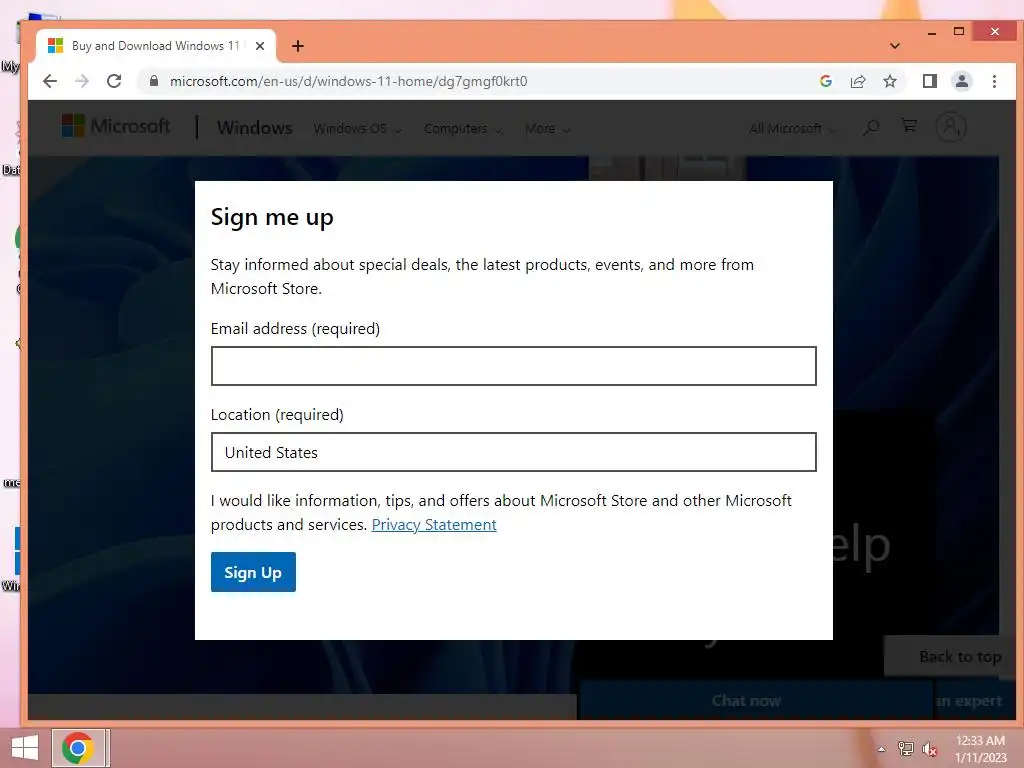Open network status tray icon
The width and height of the screenshot is (1024, 768).
[905, 749]
